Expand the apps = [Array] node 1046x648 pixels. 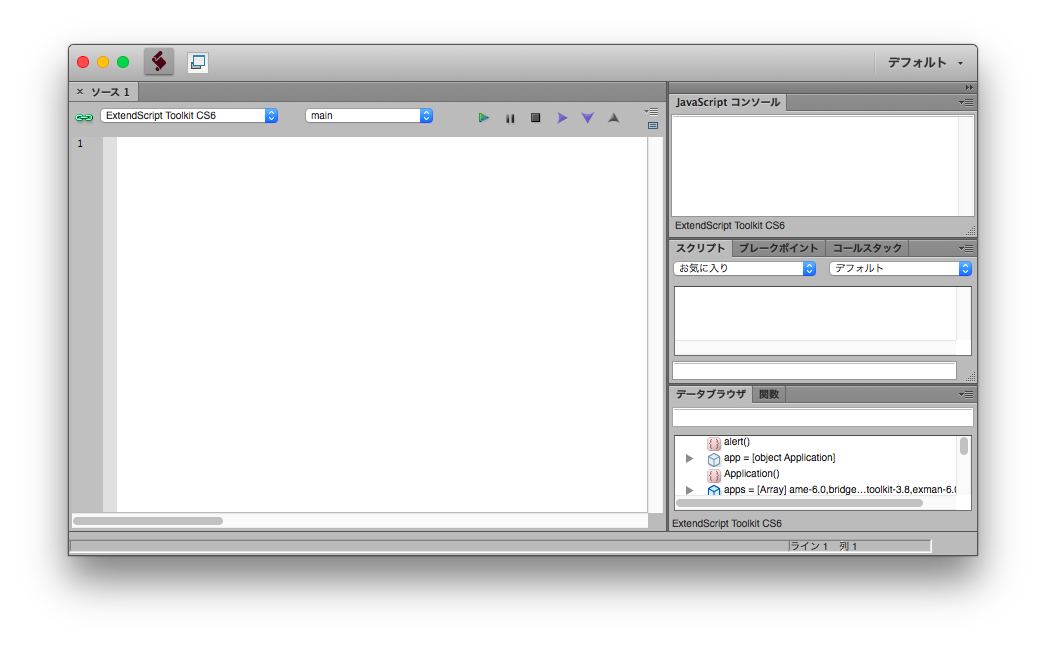pyautogui.click(x=690, y=491)
